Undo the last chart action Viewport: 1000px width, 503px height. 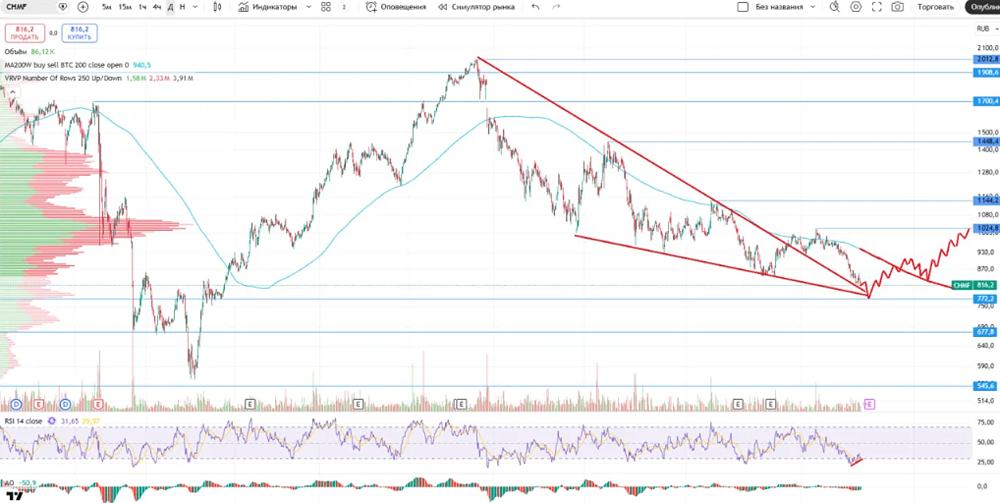(535, 7)
